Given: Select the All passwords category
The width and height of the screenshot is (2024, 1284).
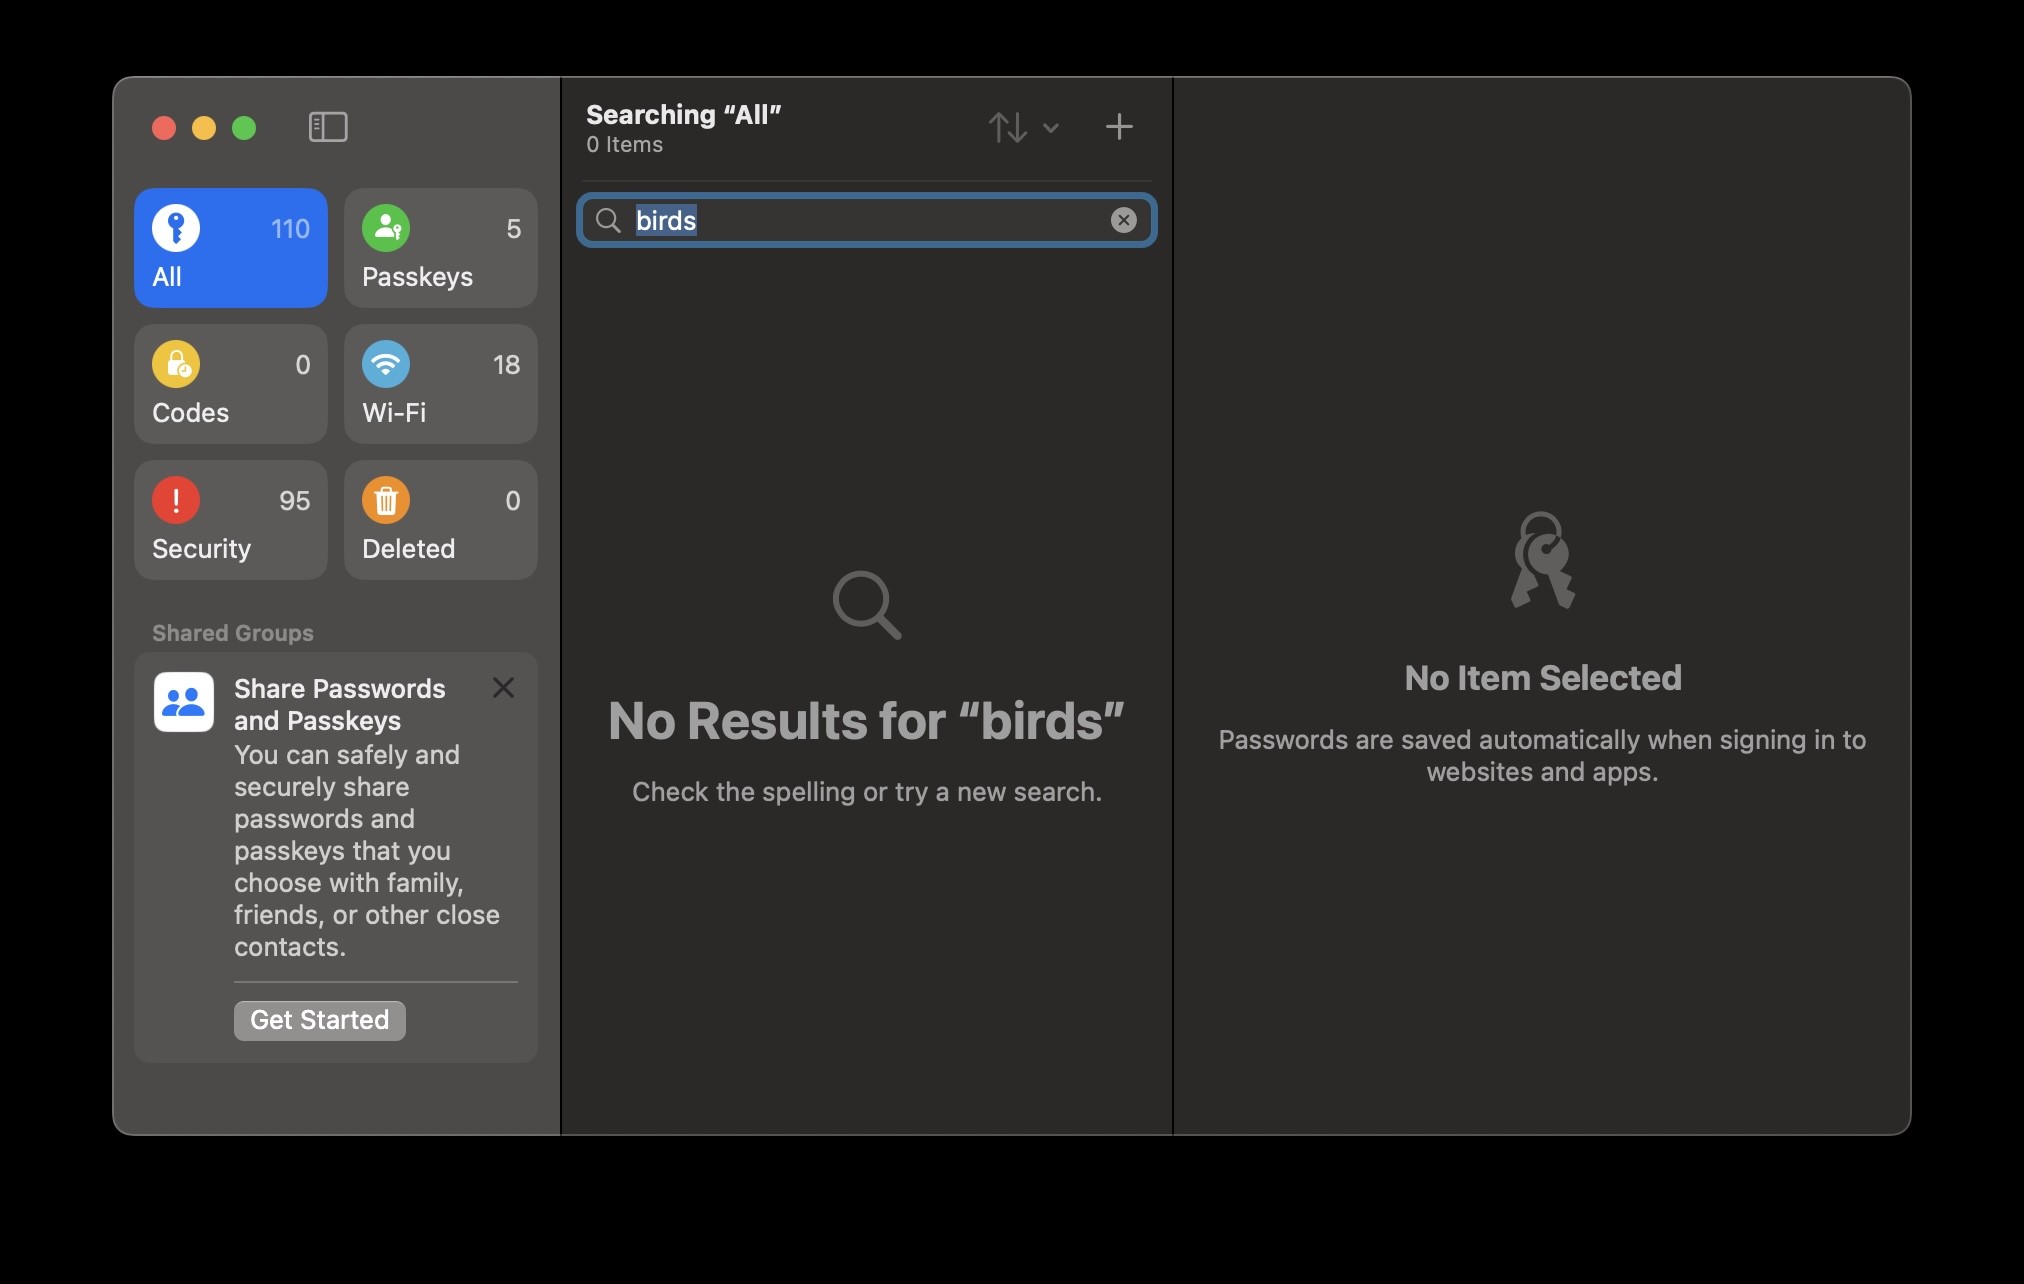Looking at the screenshot, I should click(230, 248).
